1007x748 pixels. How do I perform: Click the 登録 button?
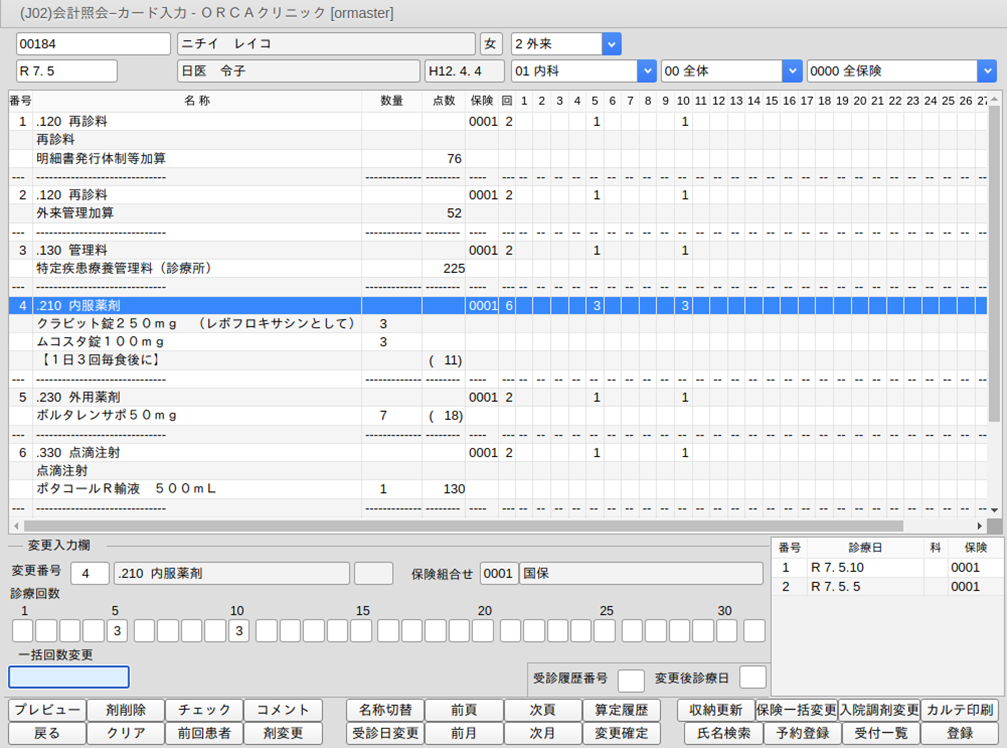[x=959, y=733]
